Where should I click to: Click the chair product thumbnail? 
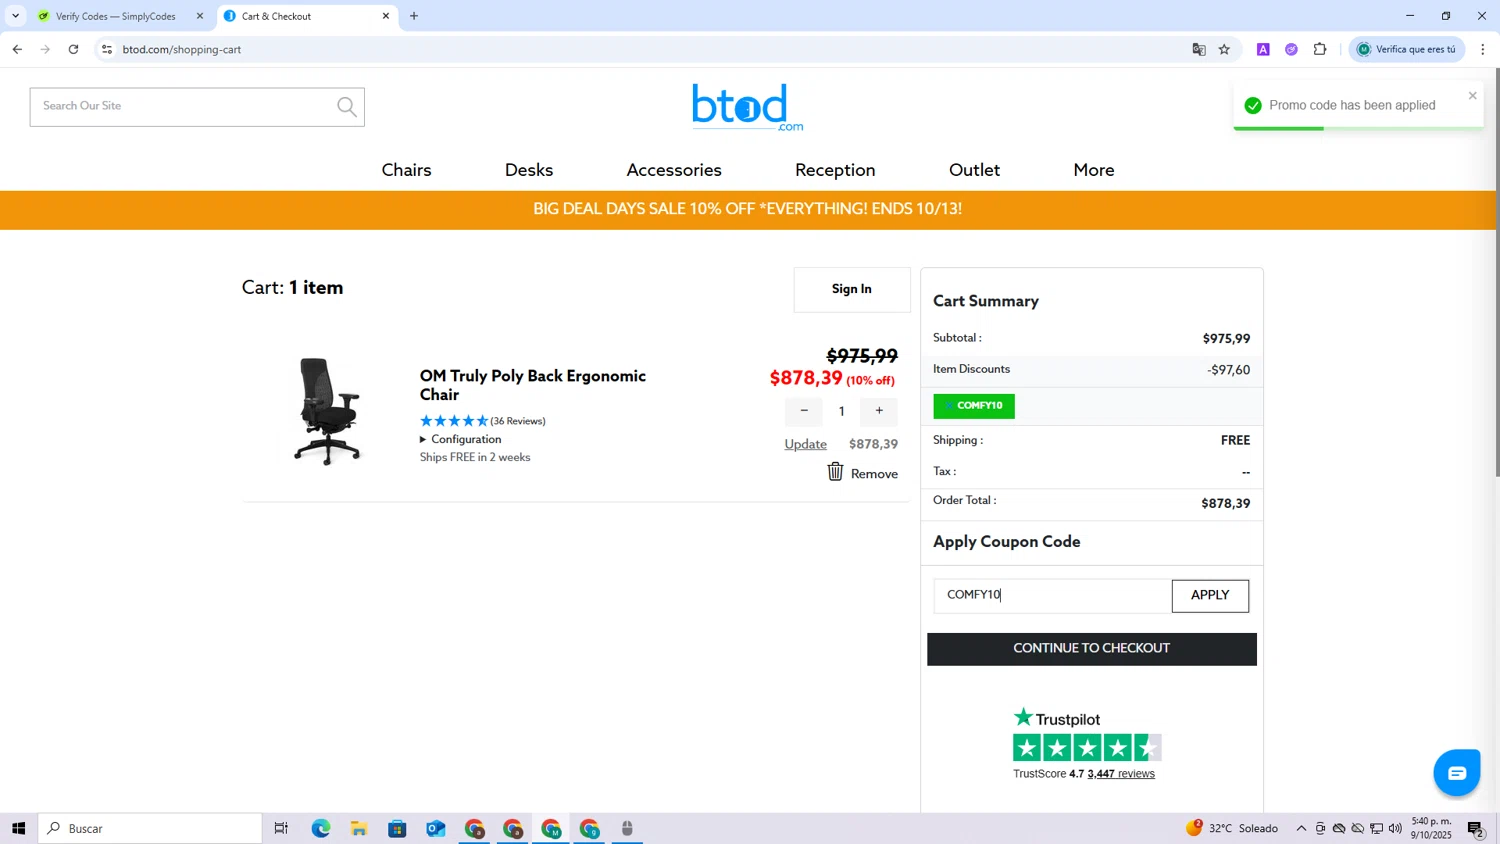click(x=327, y=411)
